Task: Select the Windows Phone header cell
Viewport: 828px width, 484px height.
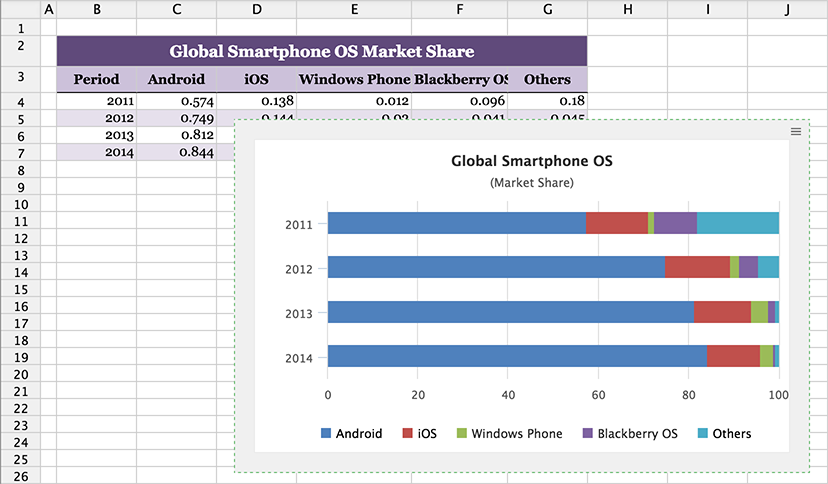Action: (354, 79)
